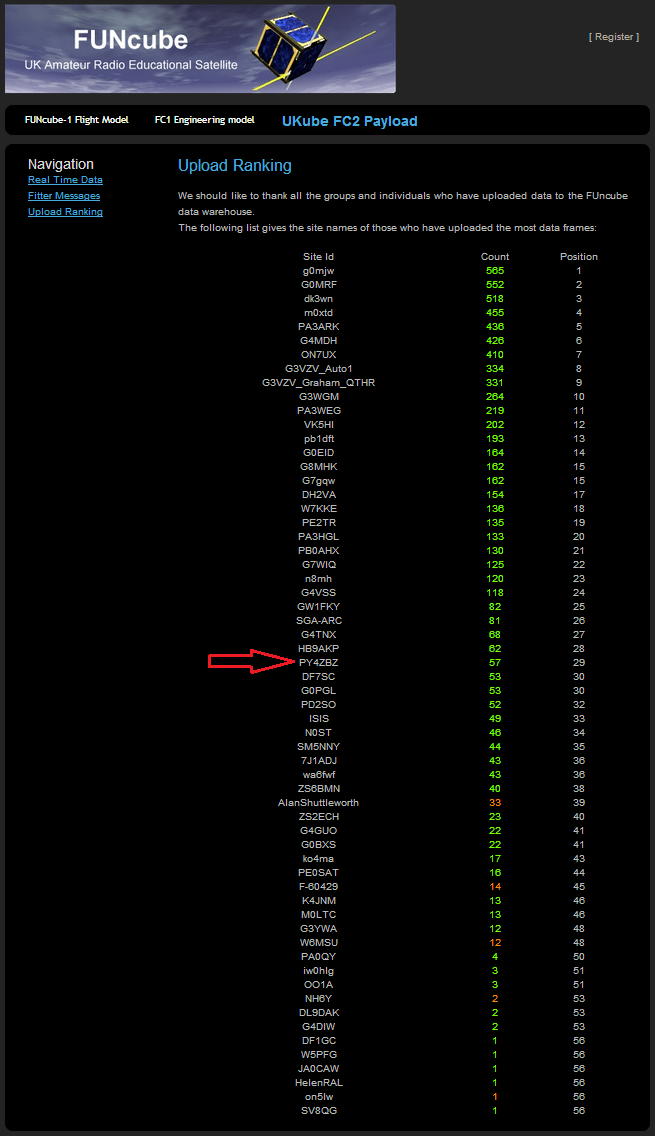Image resolution: width=655 pixels, height=1136 pixels.
Task: Click the Upload Ranking heading
Action: [x=235, y=166]
